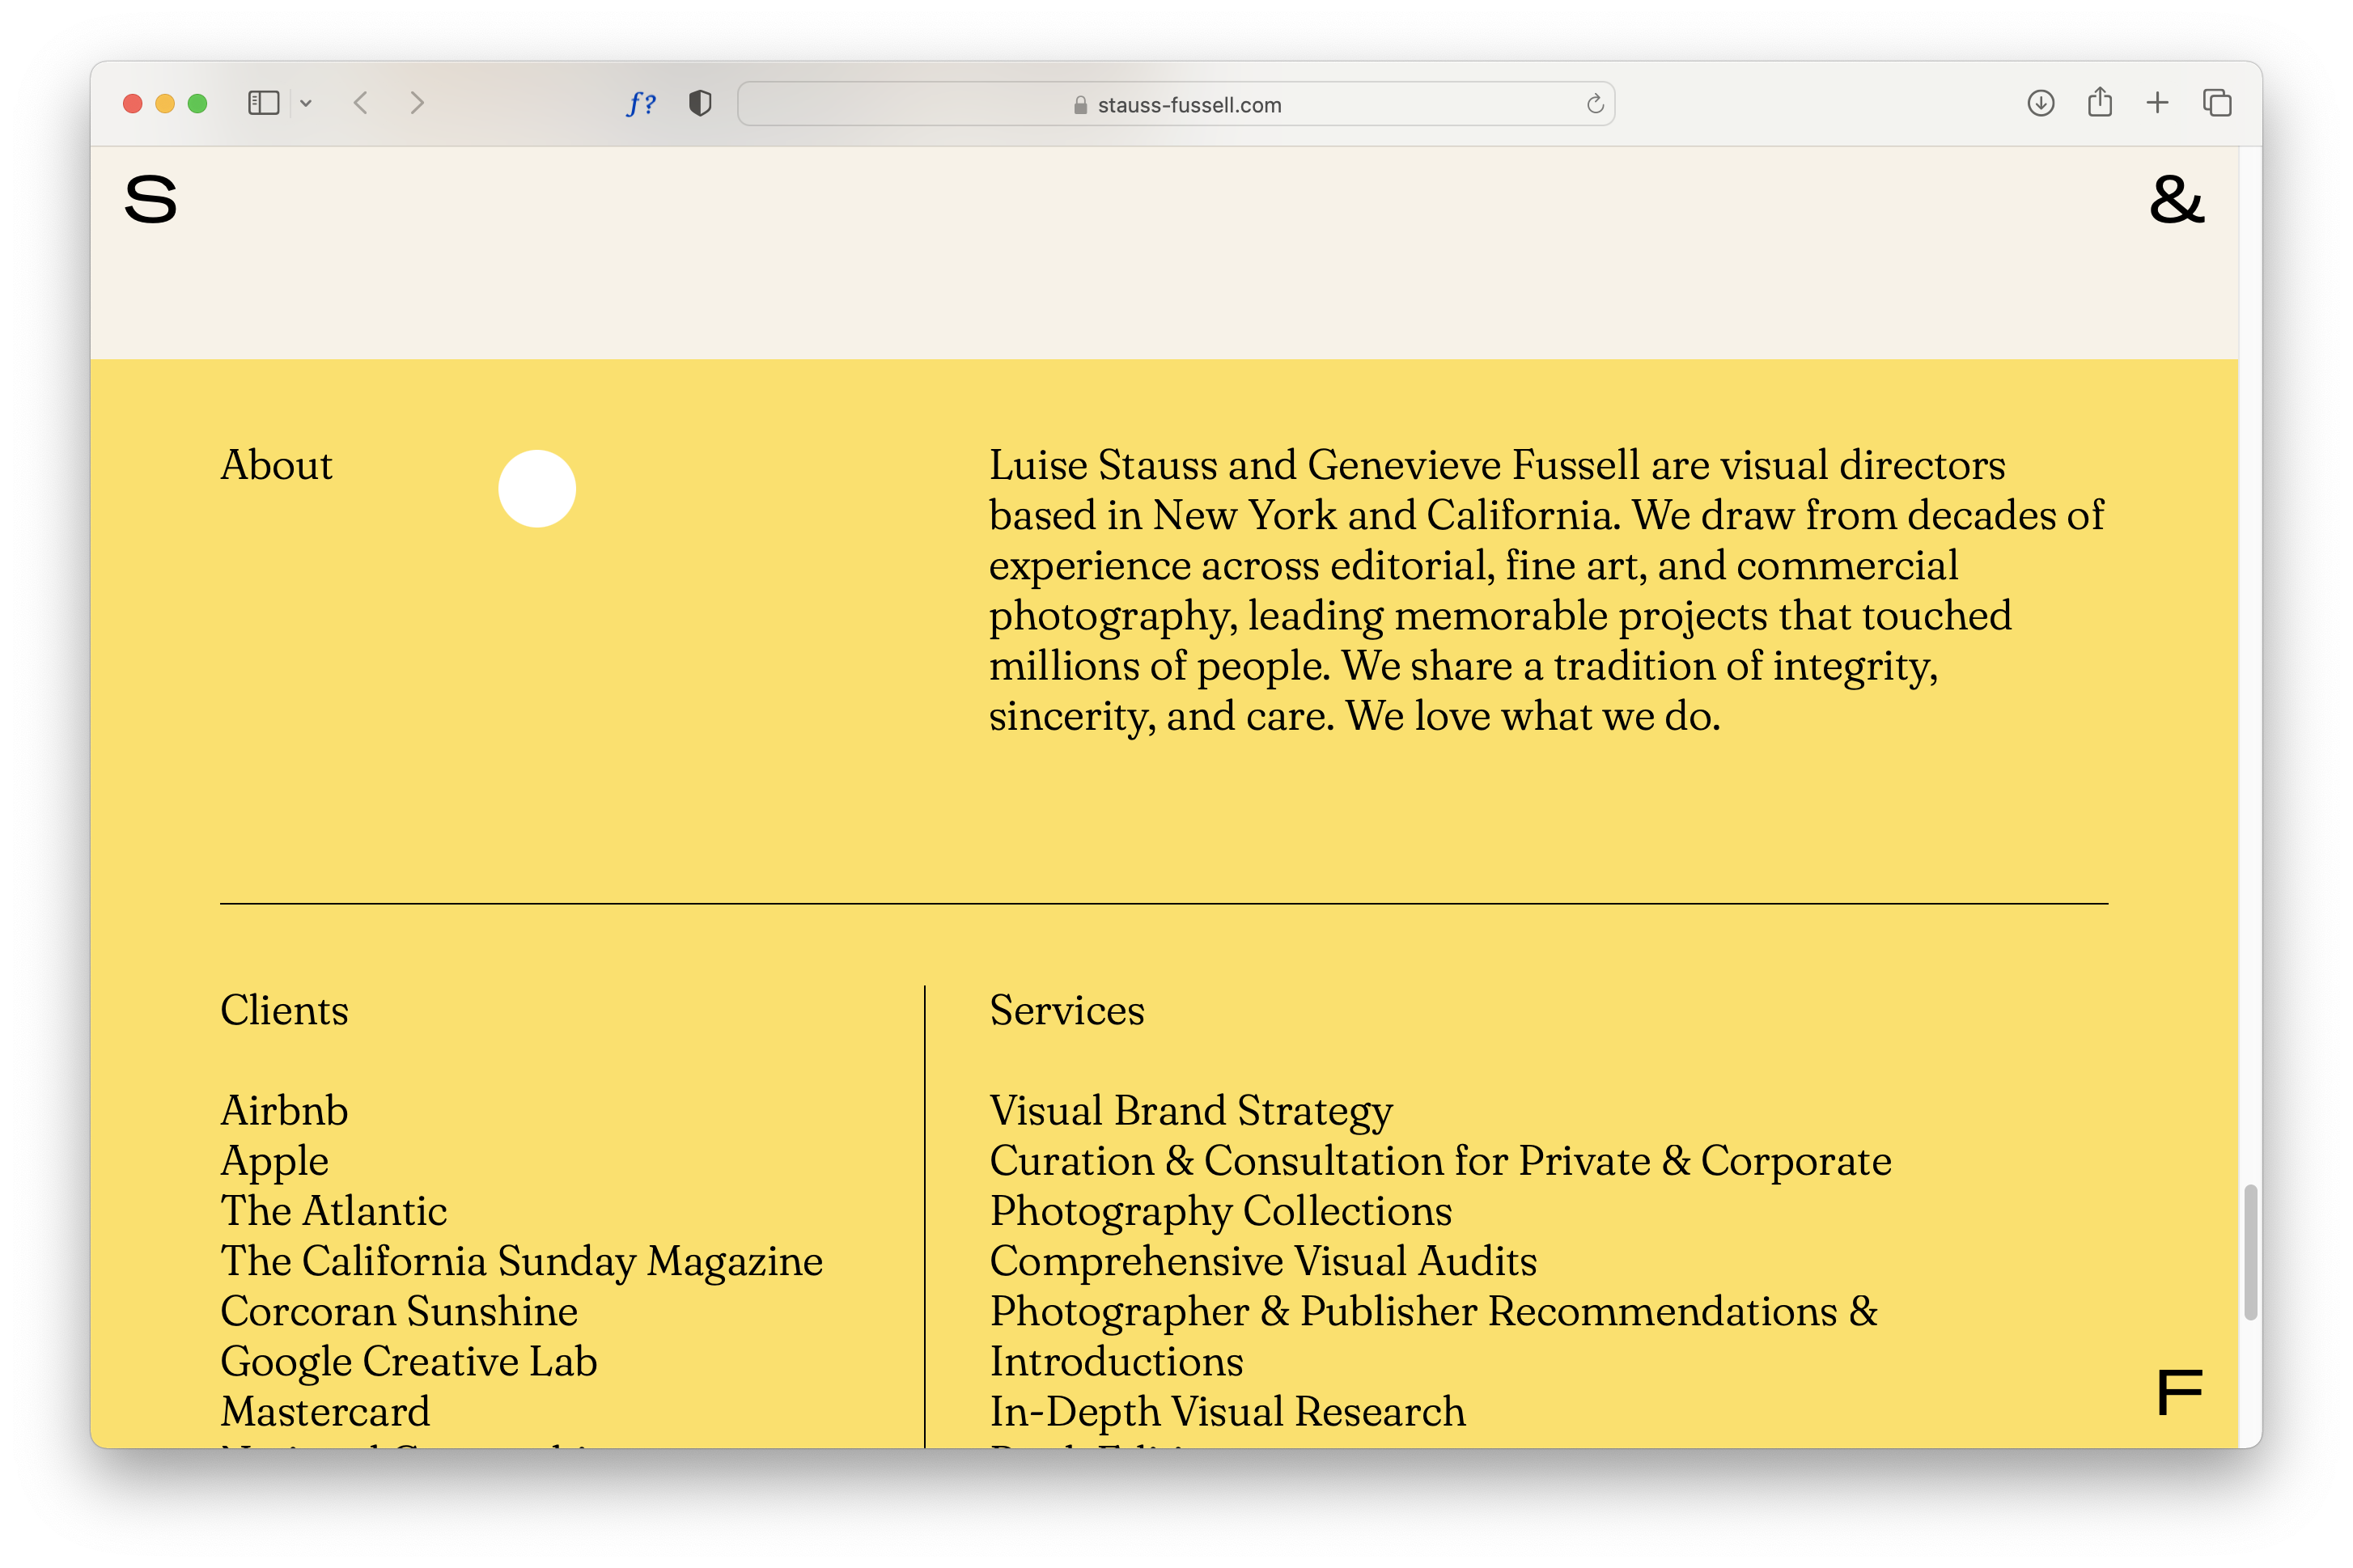The height and width of the screenshot is (1568, 2353).
Task: Click The California Sunday Magazine entry
Action: pyautogui.click(x=521, y=1261)
